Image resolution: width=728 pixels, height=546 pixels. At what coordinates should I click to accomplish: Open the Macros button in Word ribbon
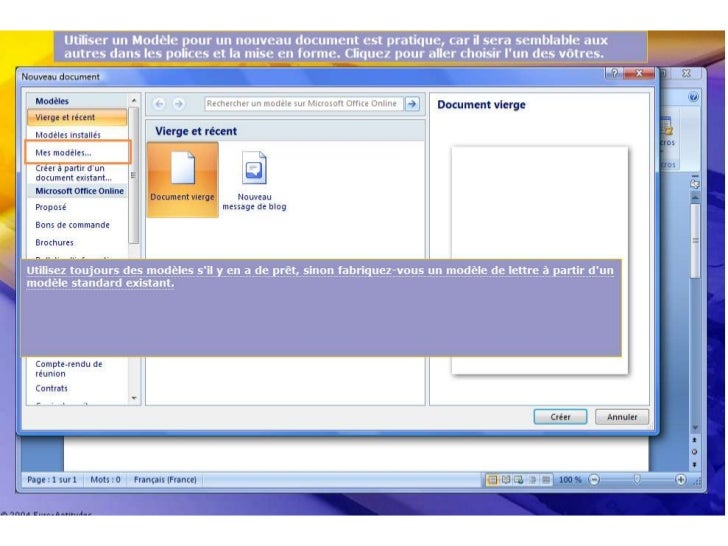(x=668, y=132)
